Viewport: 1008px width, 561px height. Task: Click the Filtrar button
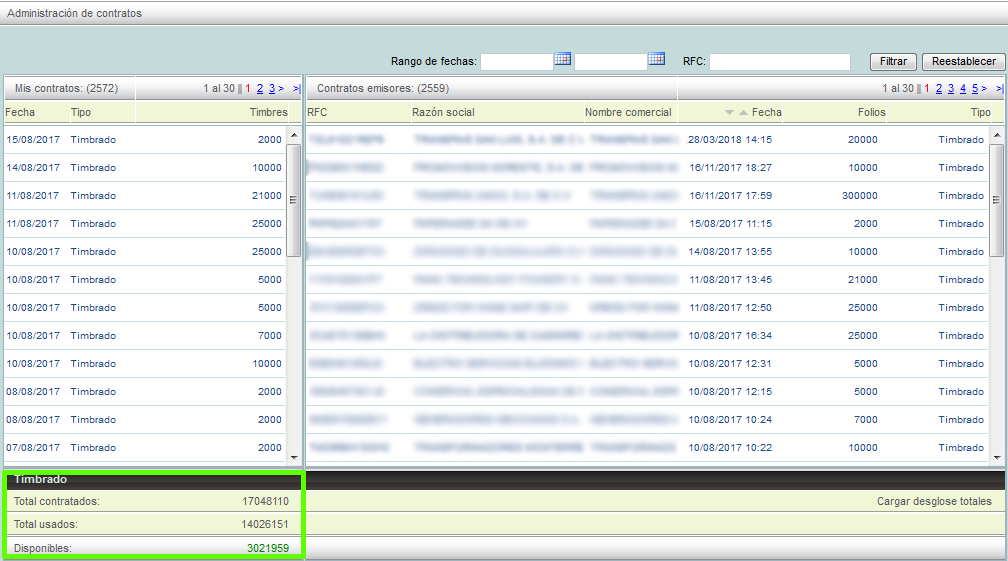point(893,62)
